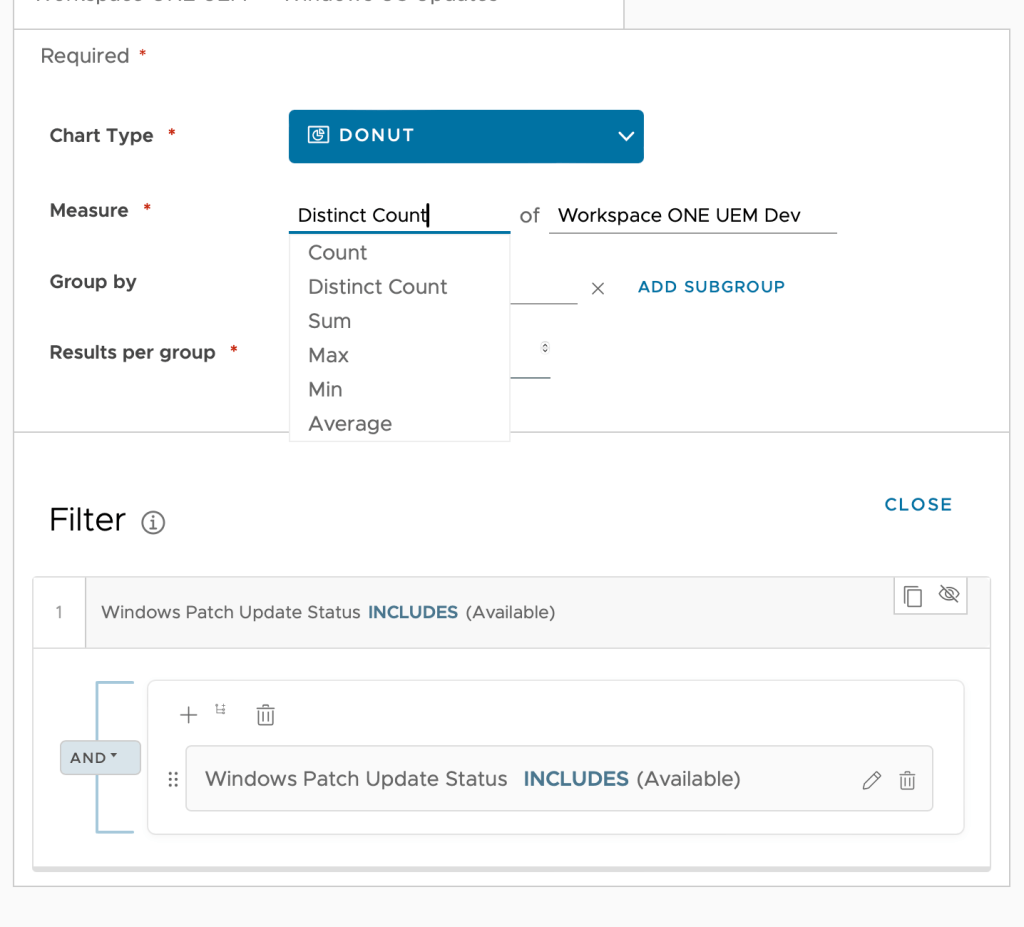Edit the Windows Patch Update Status rule
1024x927 pixels.
point(871,780)
